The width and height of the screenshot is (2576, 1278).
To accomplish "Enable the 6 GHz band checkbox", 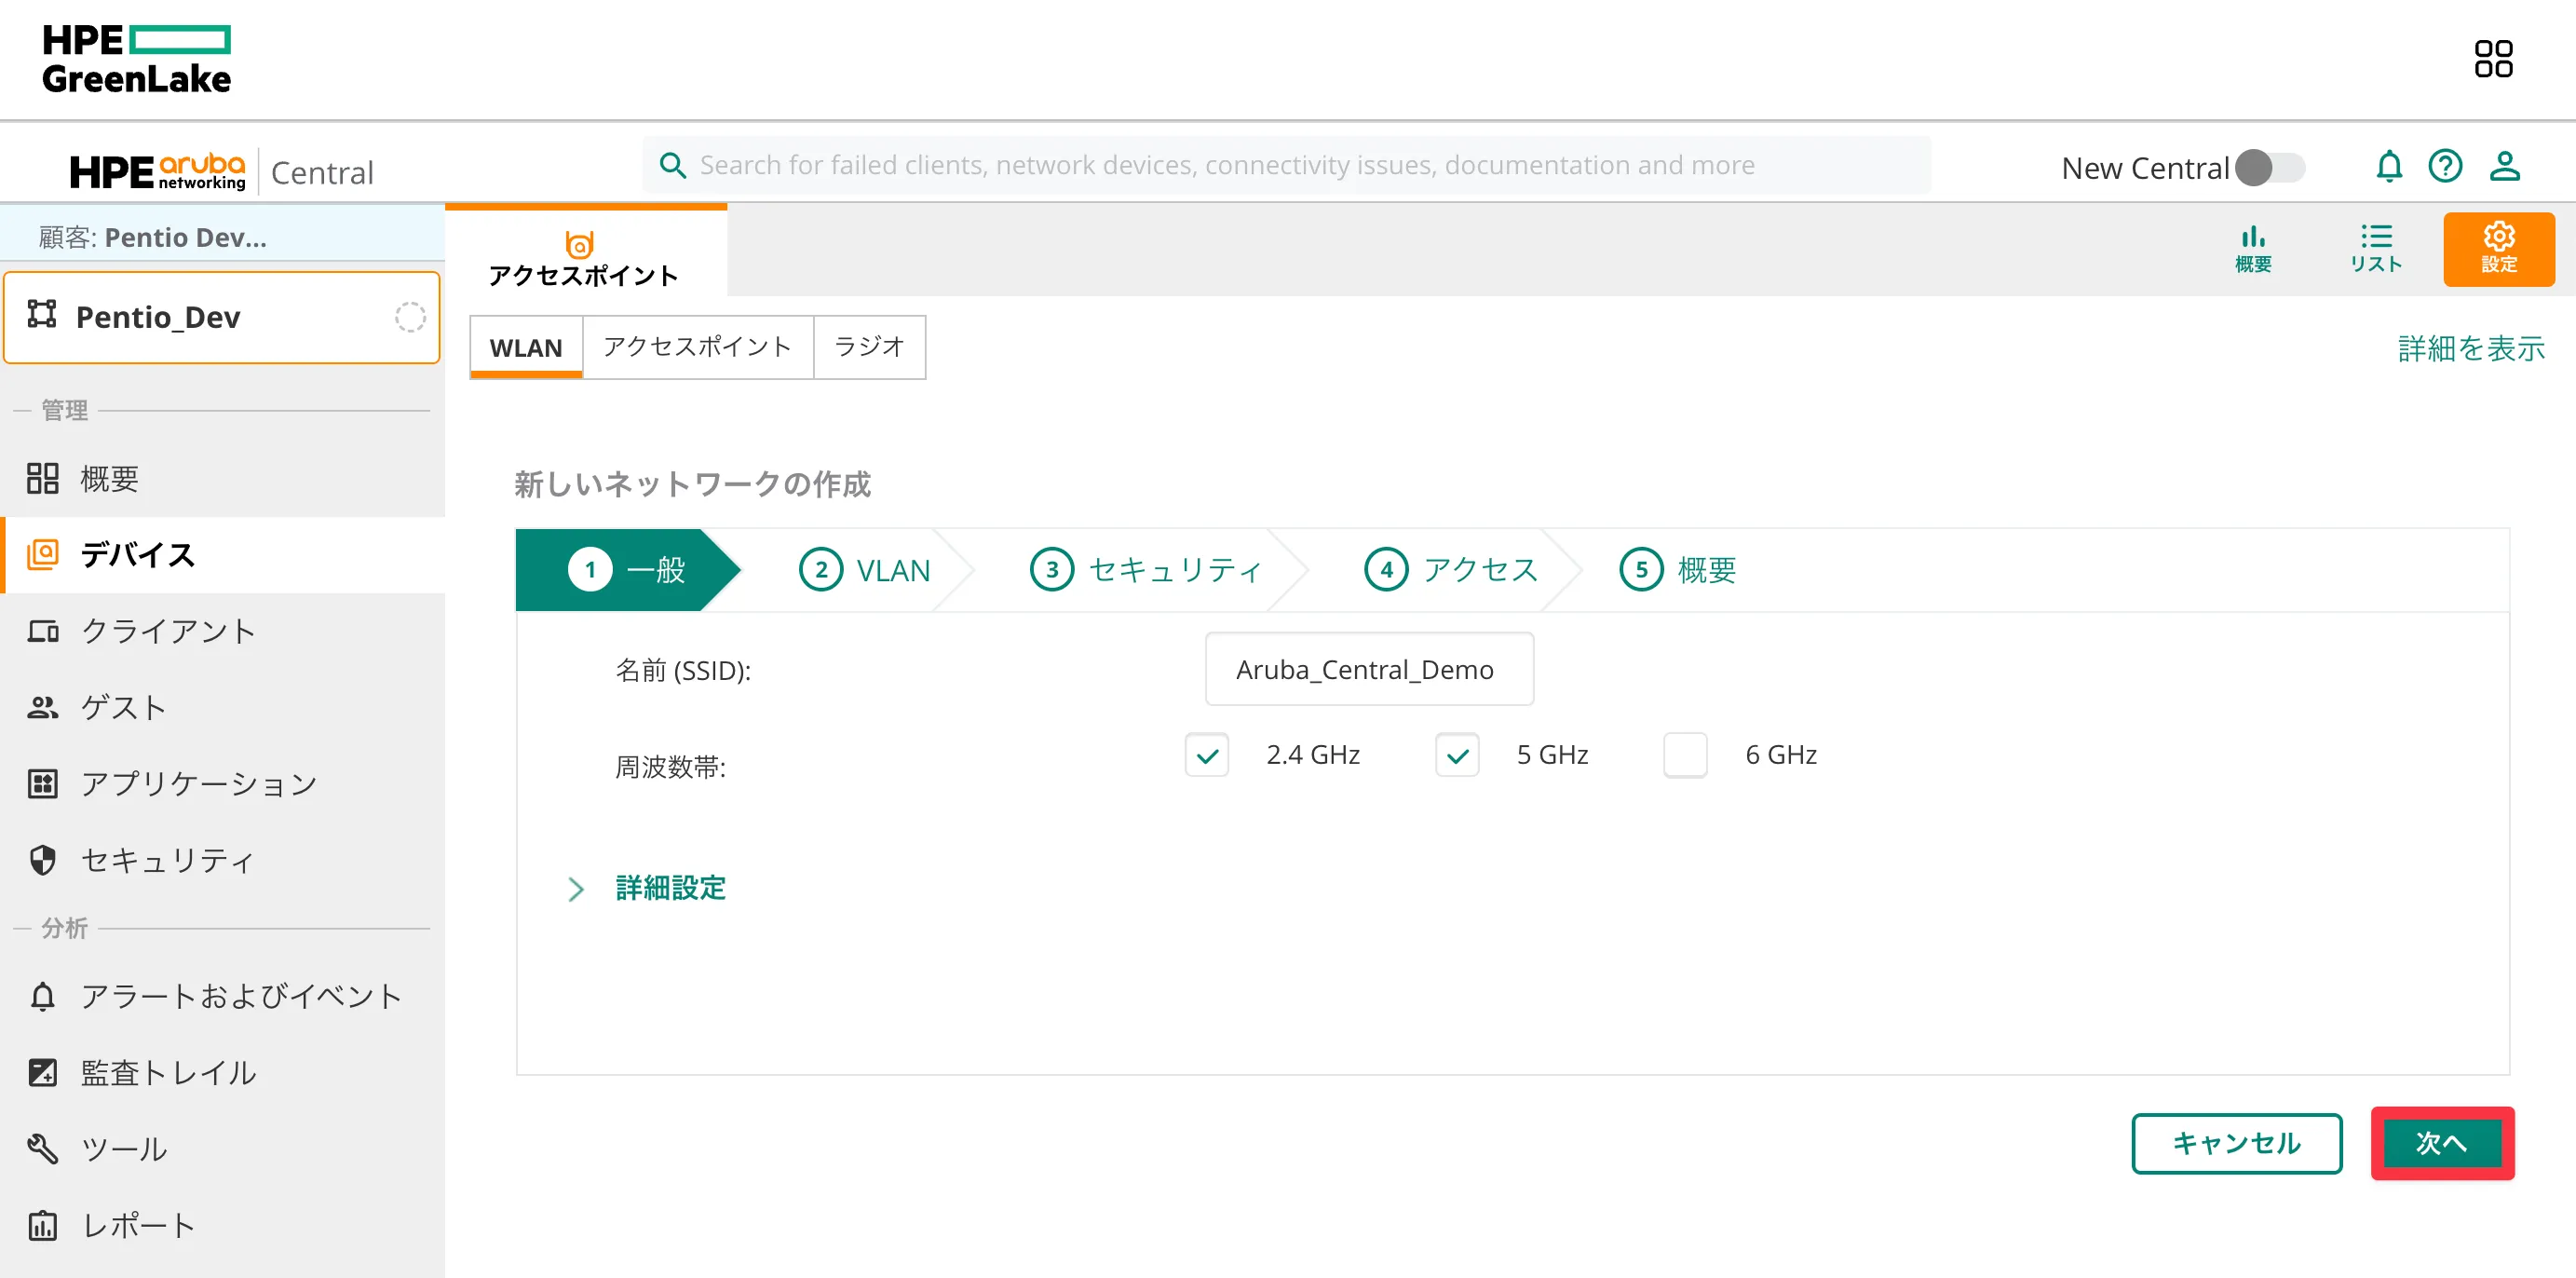I will [x=1684, y=755].
